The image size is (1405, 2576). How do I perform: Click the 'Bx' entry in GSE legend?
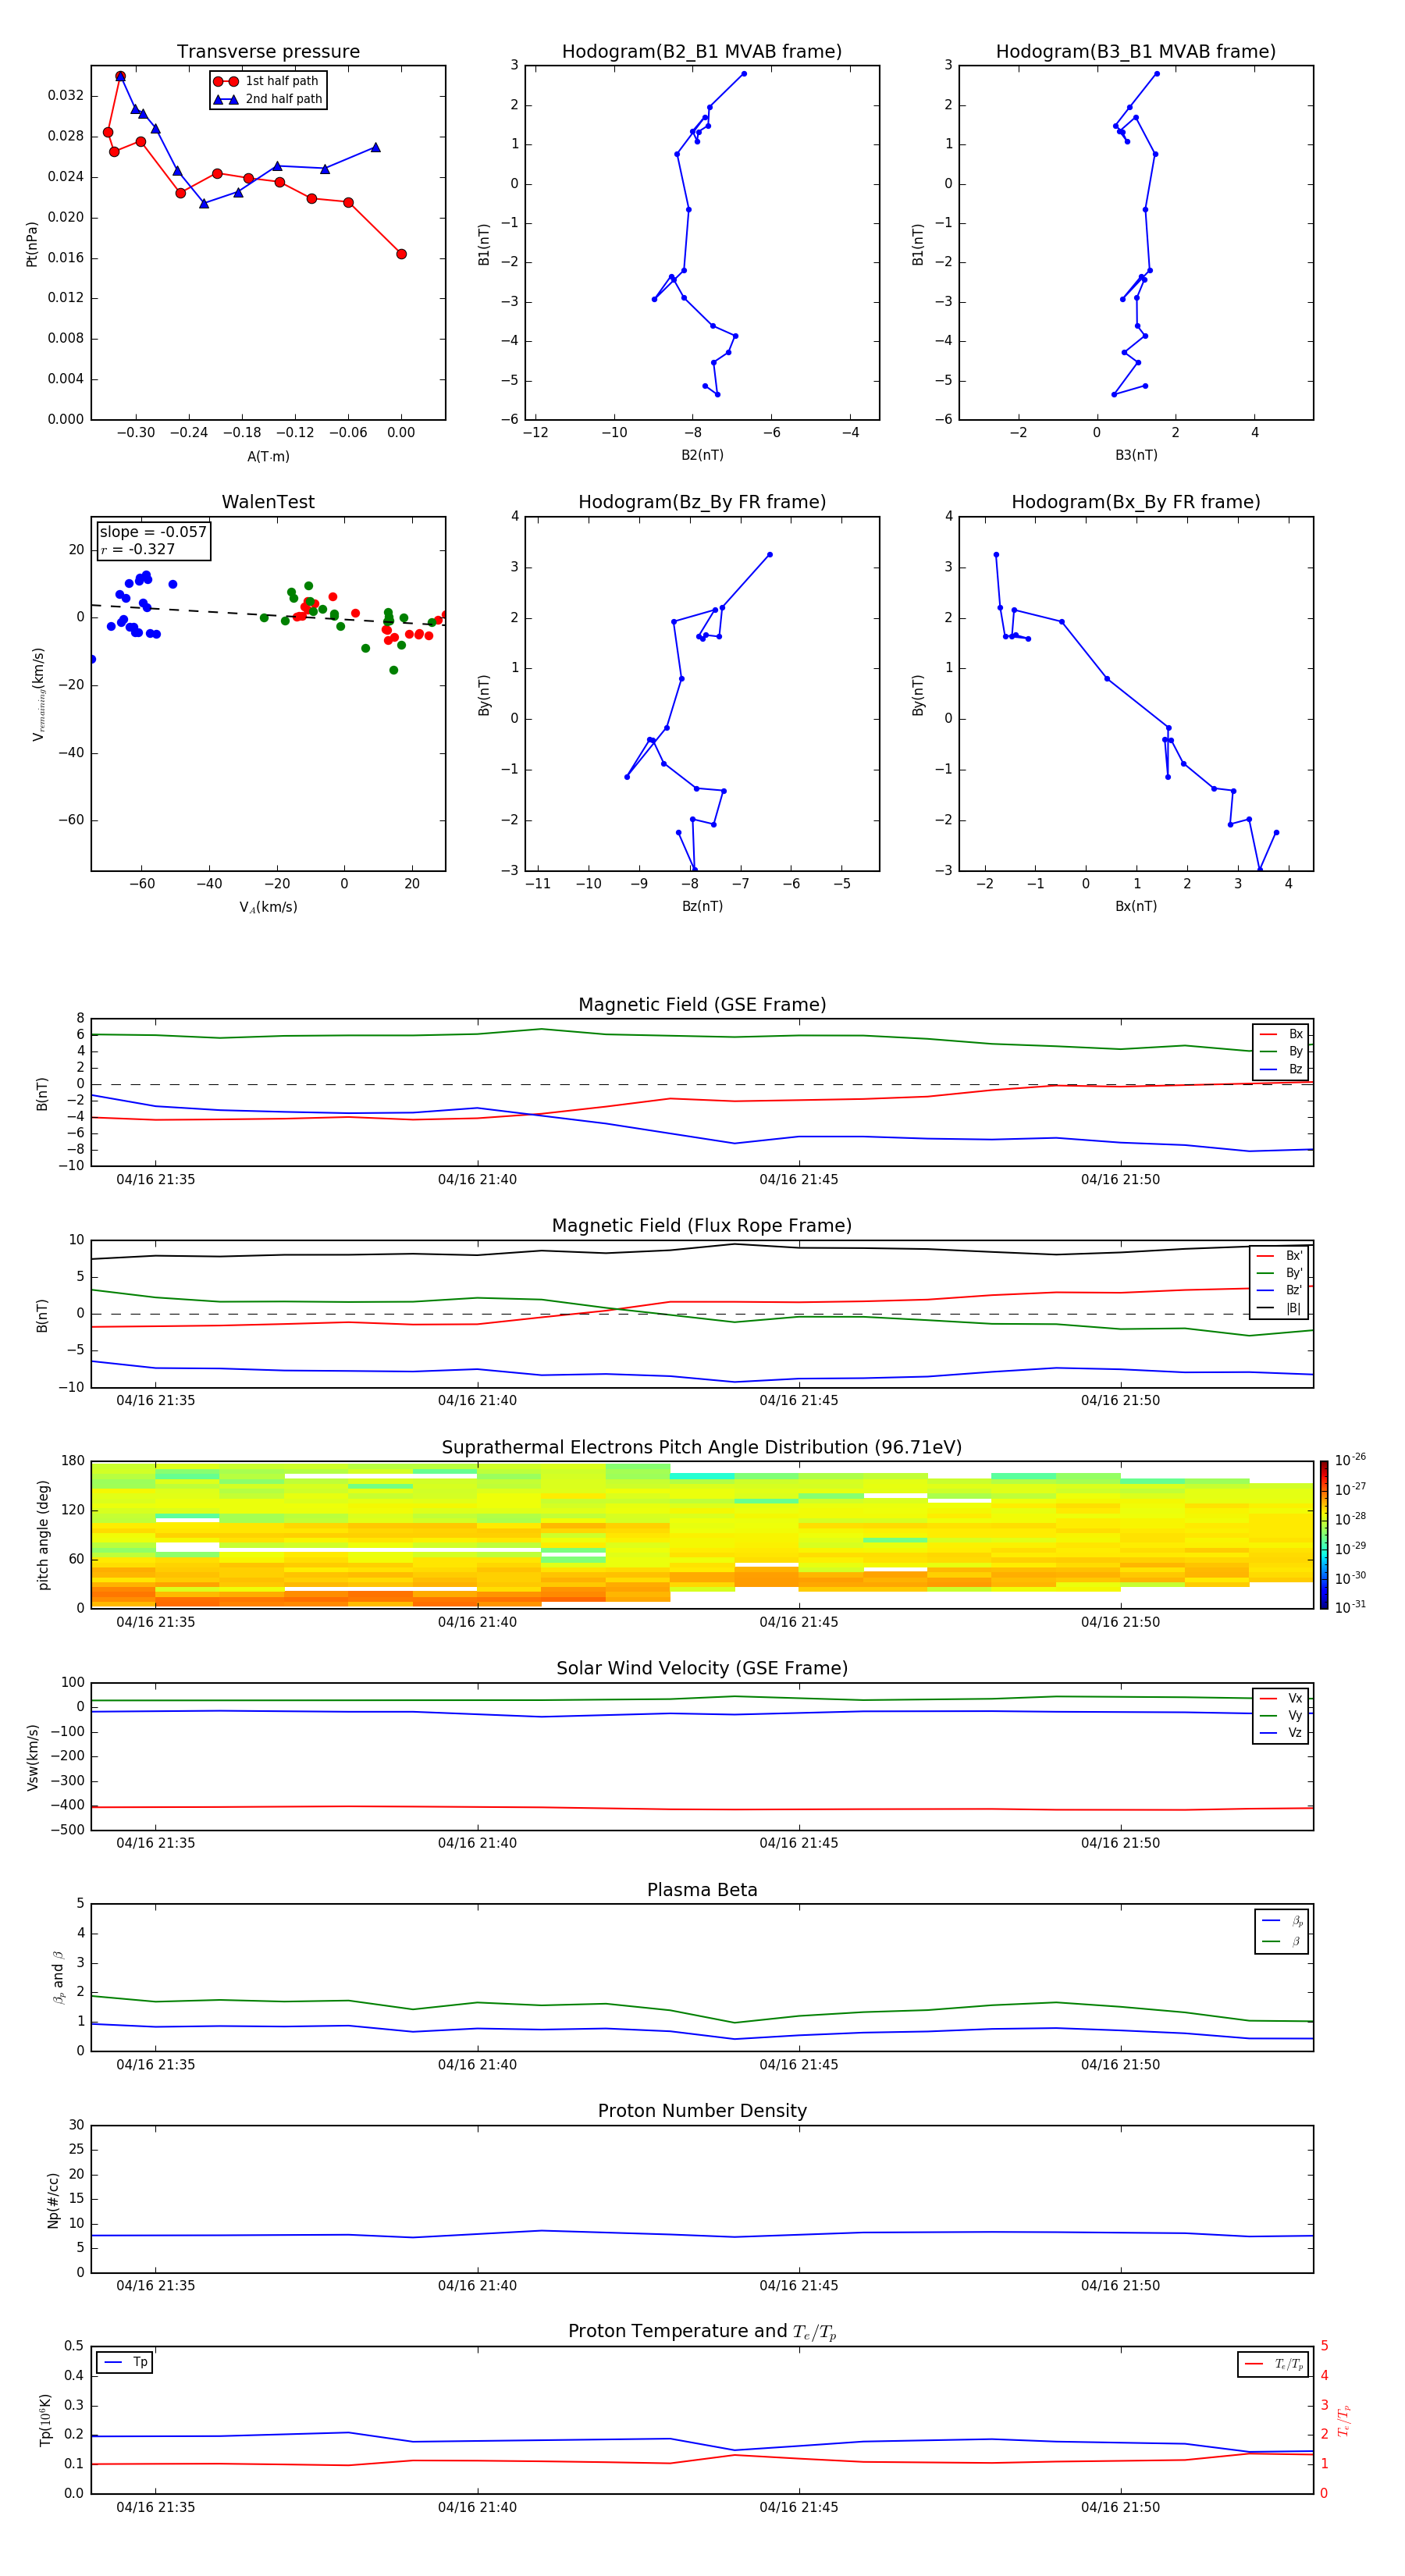[x=1281, y=1034]
